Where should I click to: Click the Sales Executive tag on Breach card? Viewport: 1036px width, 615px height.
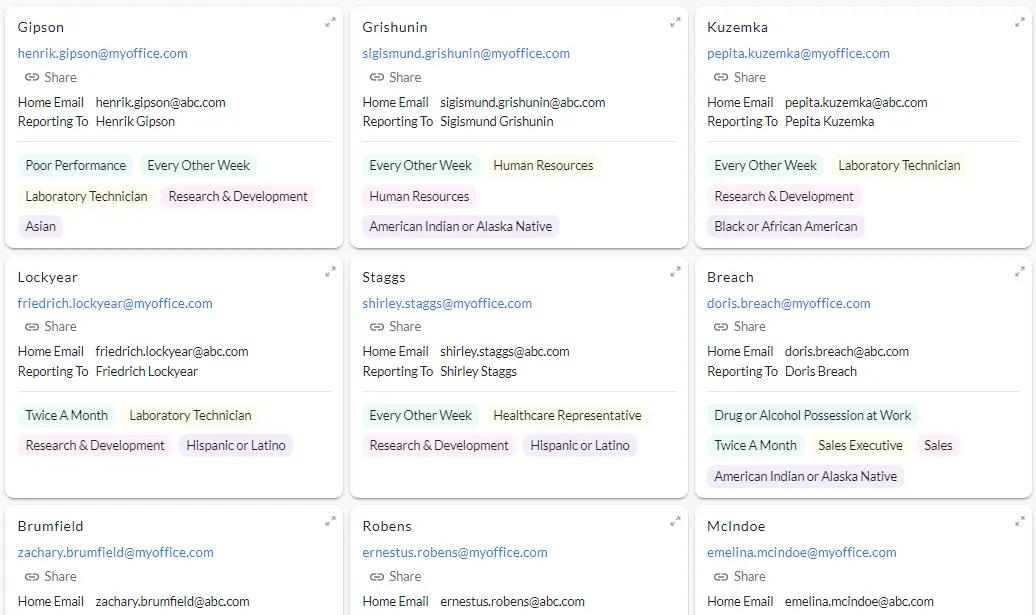click(x=860, y=445)
